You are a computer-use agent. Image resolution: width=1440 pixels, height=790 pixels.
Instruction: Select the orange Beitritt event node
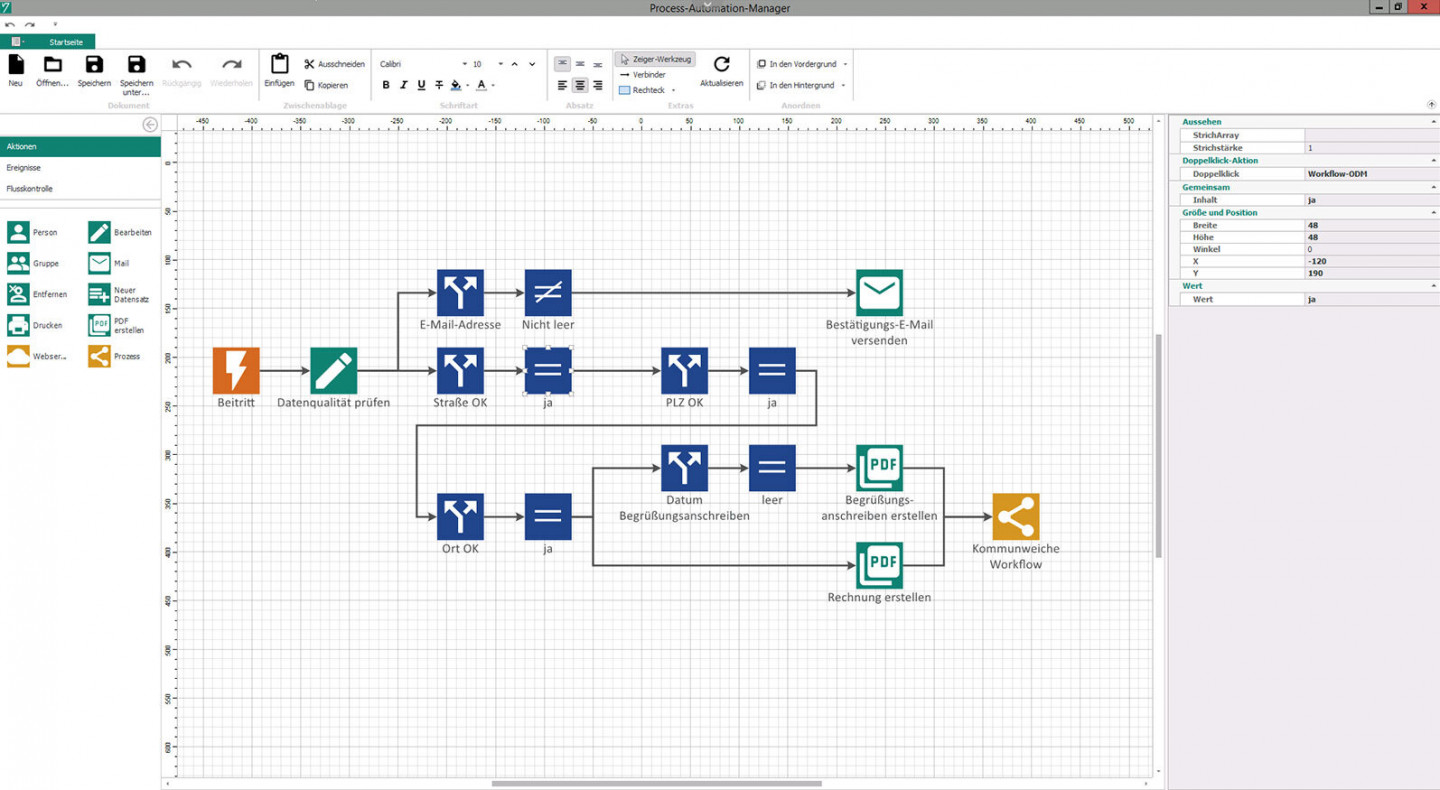tap(236, 371)
